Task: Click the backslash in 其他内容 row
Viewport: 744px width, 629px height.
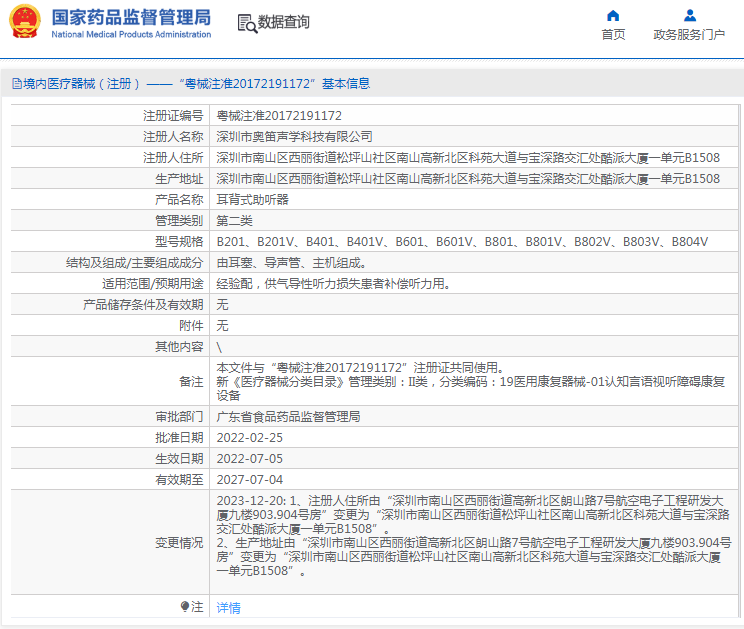Action: pyautogui.click(x=219, y=347)
